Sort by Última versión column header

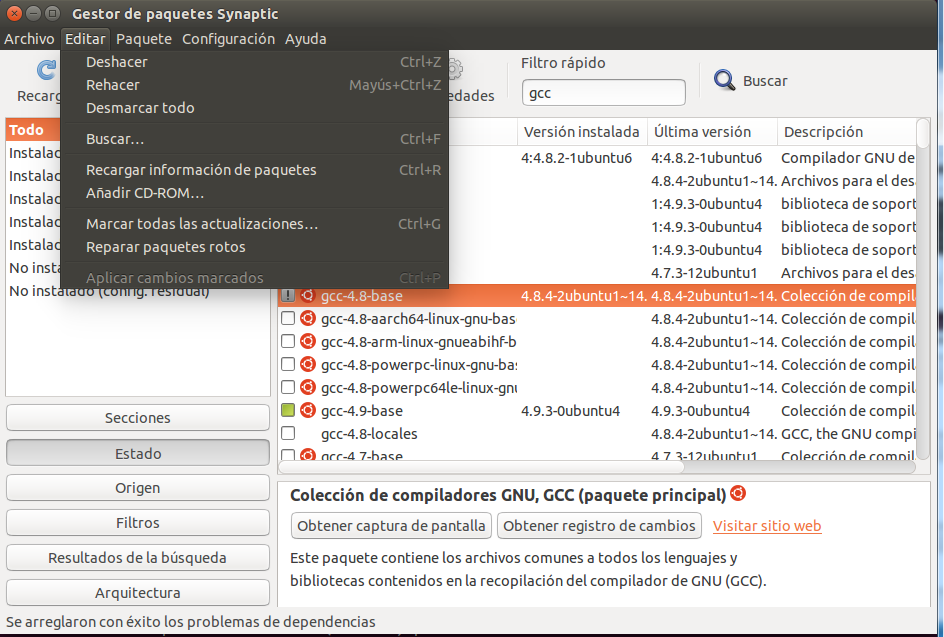click(712, 132)
